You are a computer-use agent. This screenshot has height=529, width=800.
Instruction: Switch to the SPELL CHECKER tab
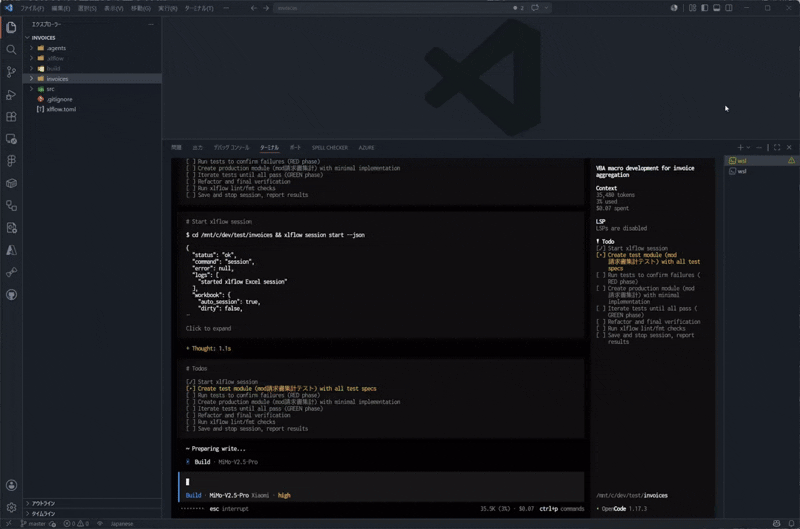click(330, 147)
